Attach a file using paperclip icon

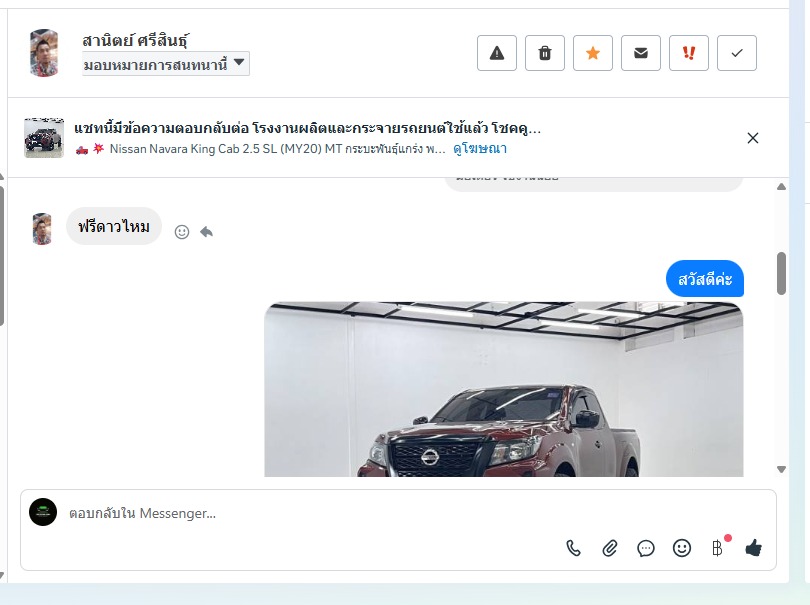[610, 548]
